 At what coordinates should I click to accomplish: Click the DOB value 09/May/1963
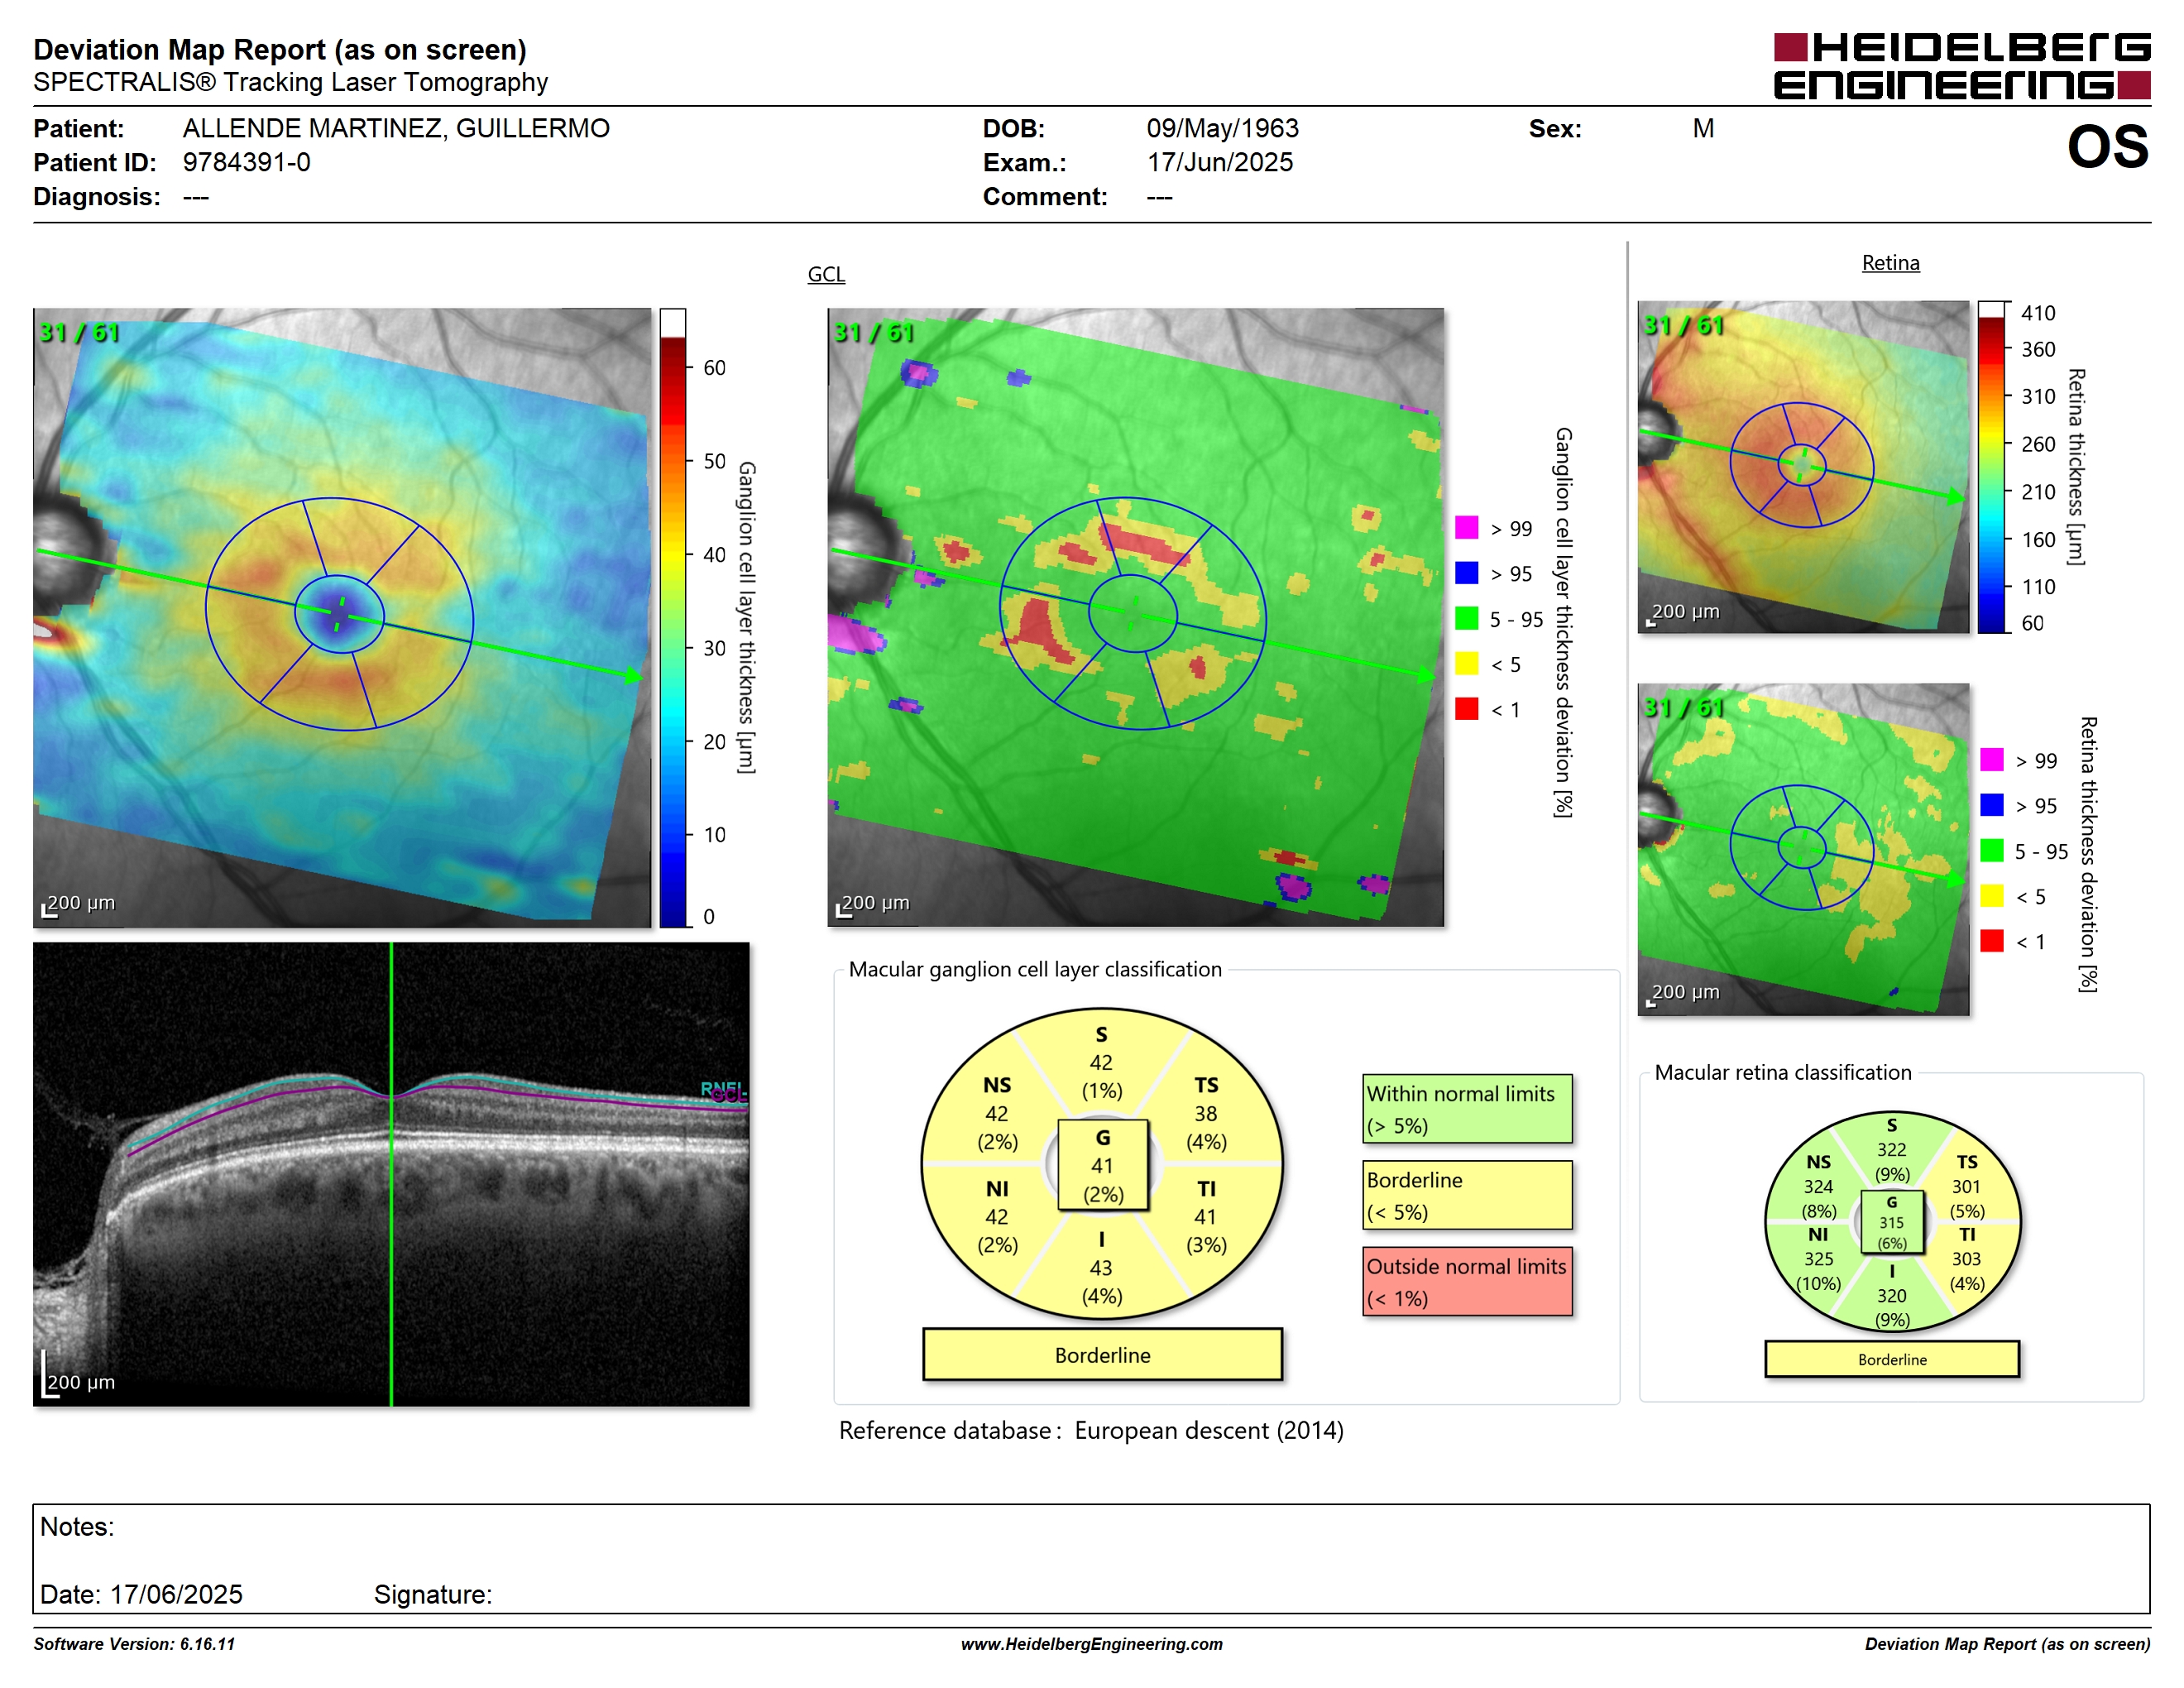(1222, 128)
